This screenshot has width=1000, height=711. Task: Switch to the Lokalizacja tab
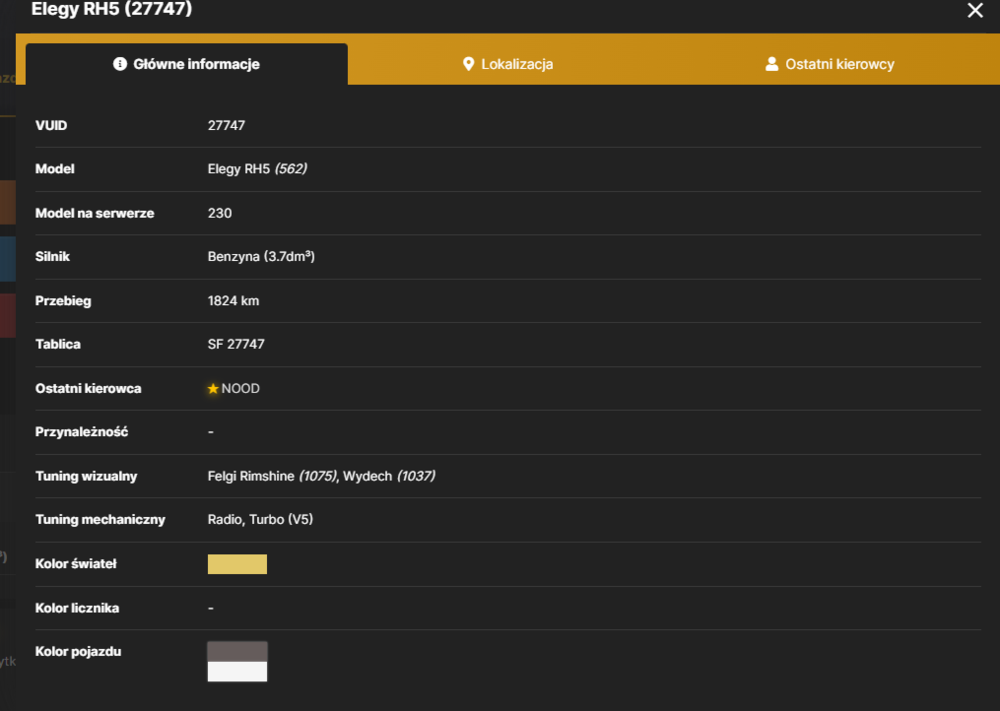508,64
